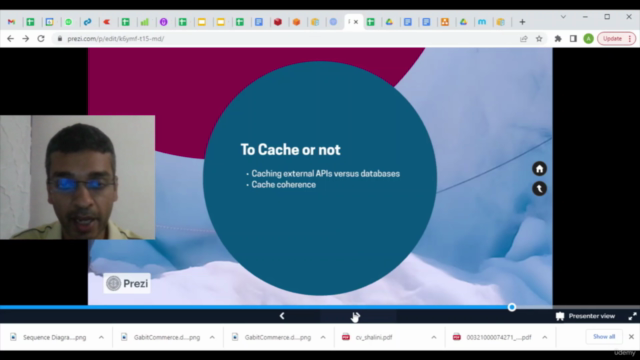Switch to the Gmail tab
The image size is (640, 360).
(x=11, y=22)
